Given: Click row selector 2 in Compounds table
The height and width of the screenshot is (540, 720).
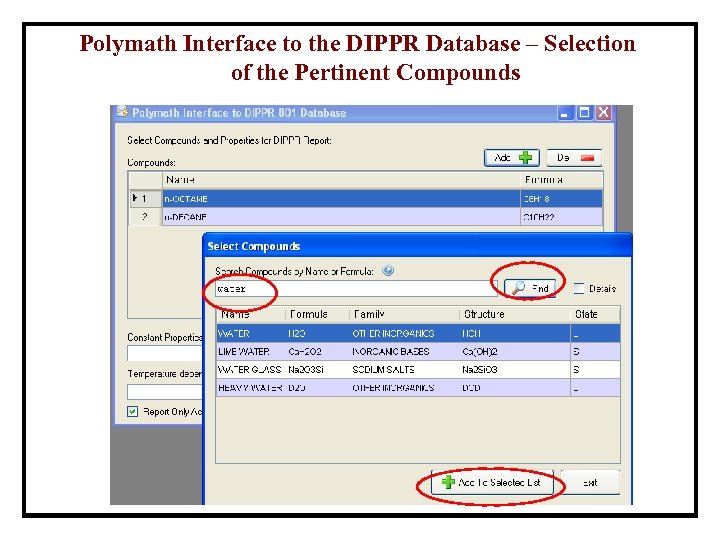Looking at the screenshot, I should 146,217.
